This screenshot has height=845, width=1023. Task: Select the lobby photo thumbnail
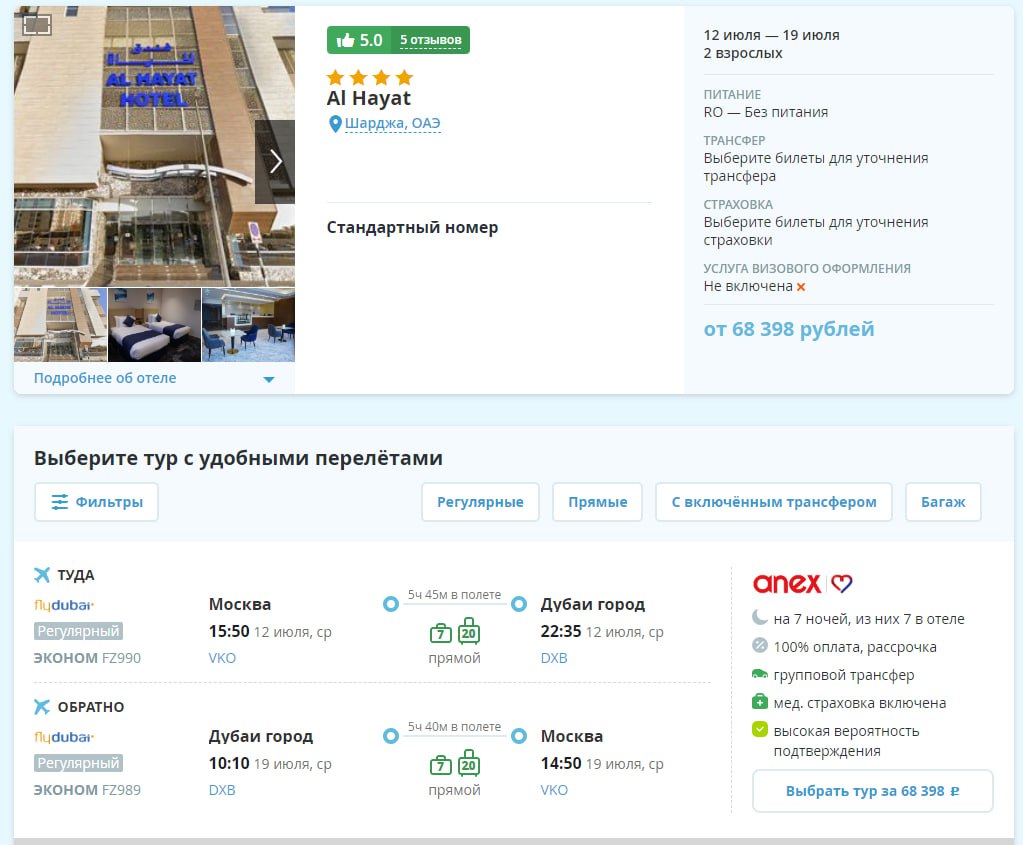click(248, 325)
